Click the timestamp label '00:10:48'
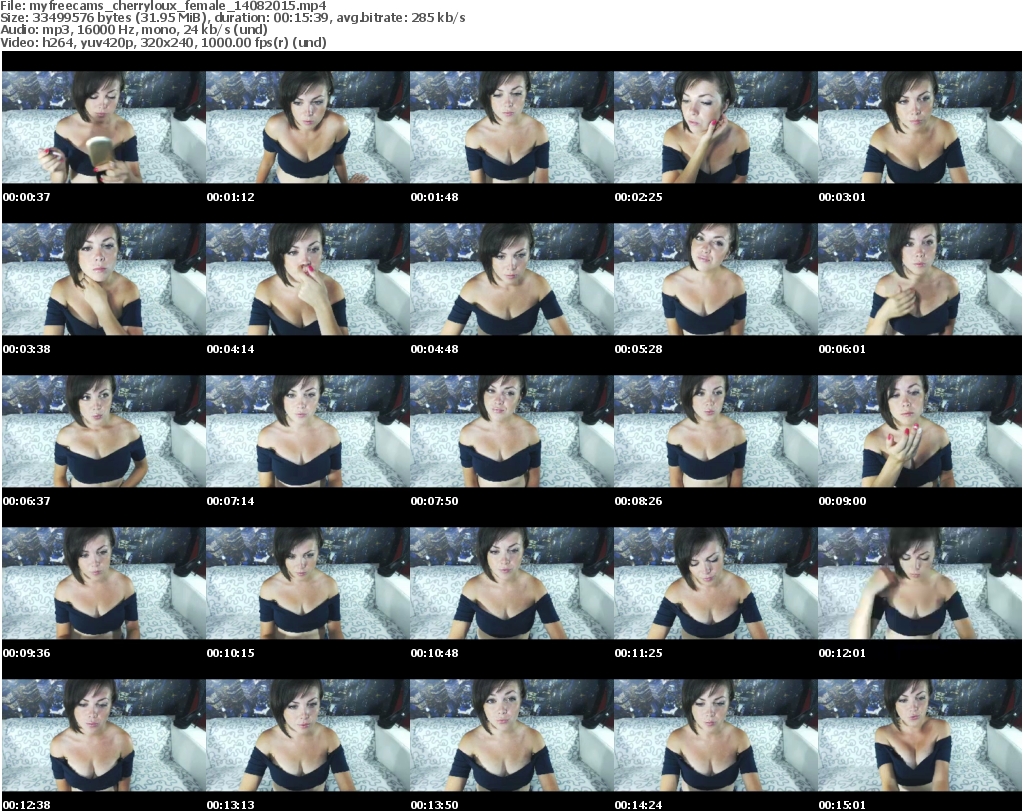Viewport: 1024px width, 811px height. click(x=434, y=653)
